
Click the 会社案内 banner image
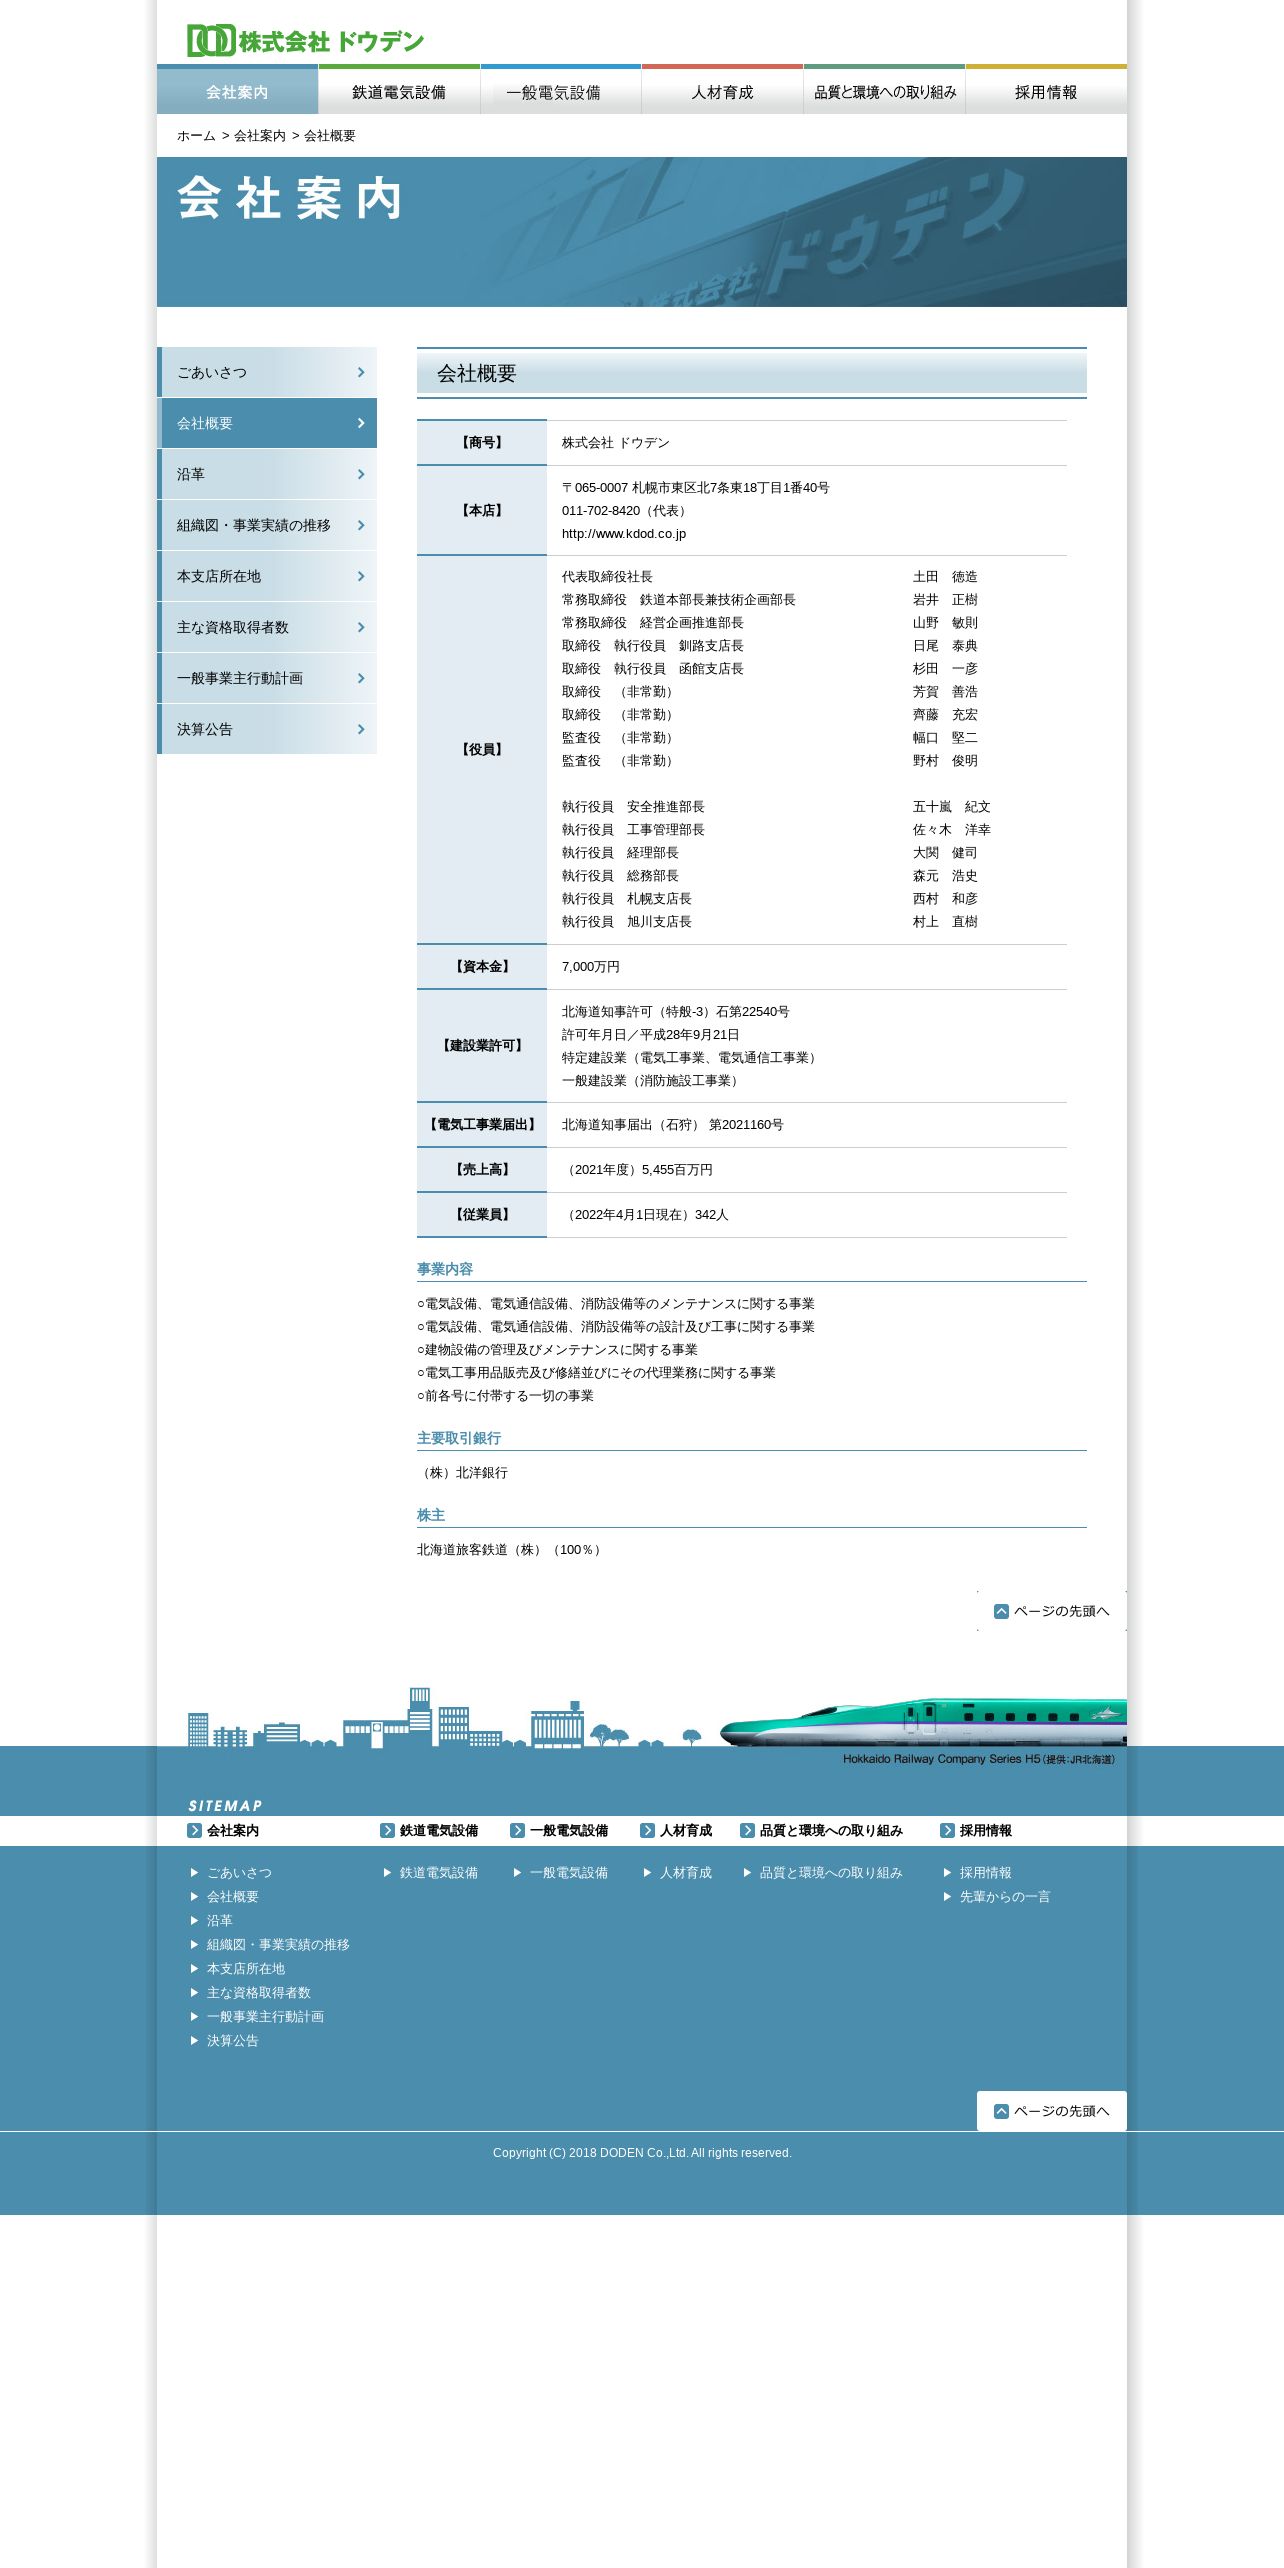tap(642, 232)
